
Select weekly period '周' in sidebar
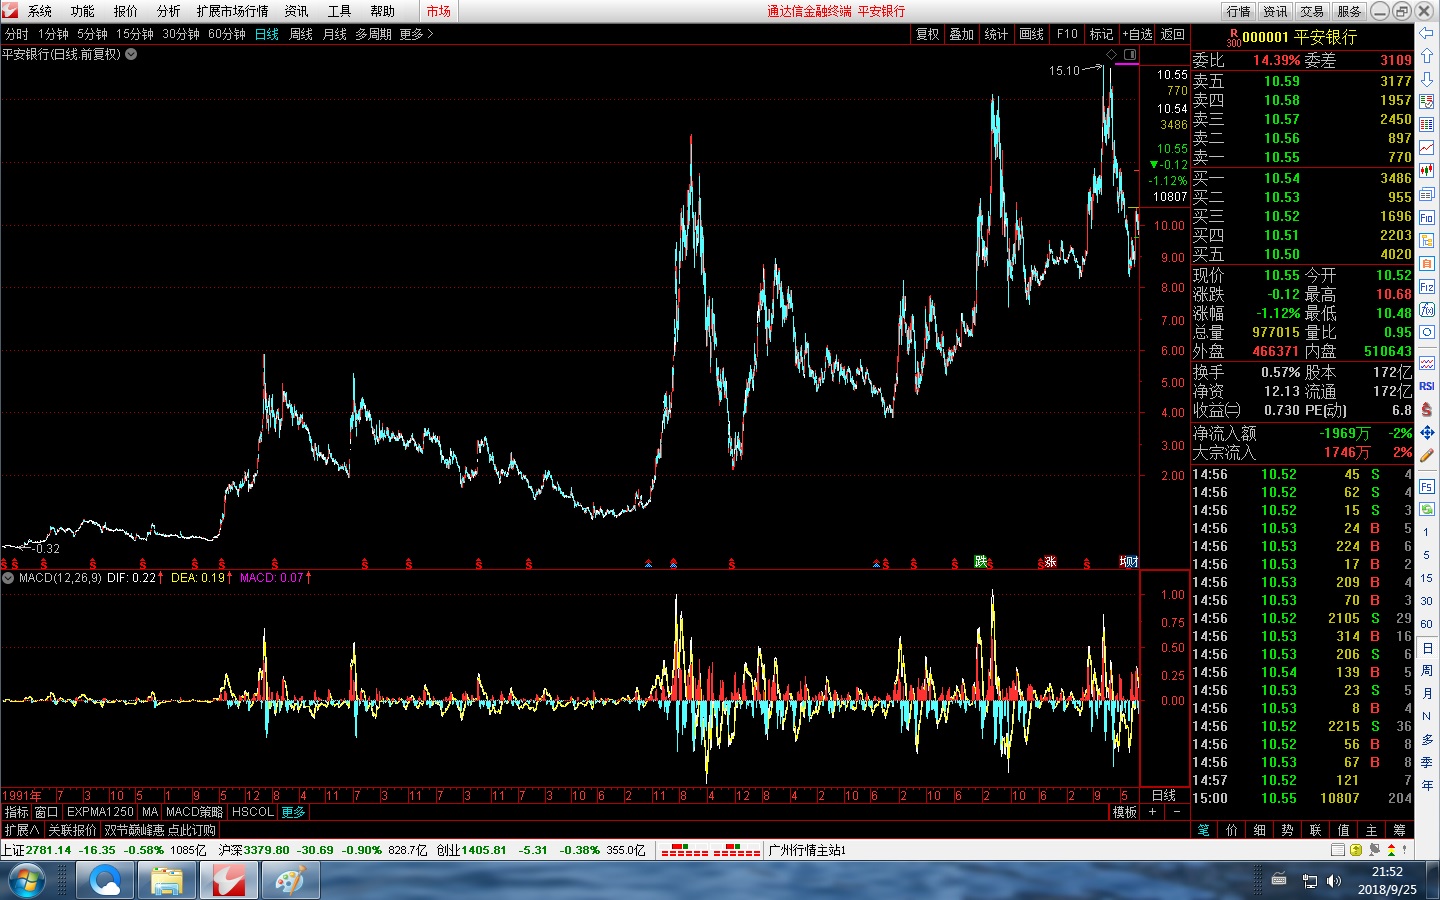(1427, 670)
